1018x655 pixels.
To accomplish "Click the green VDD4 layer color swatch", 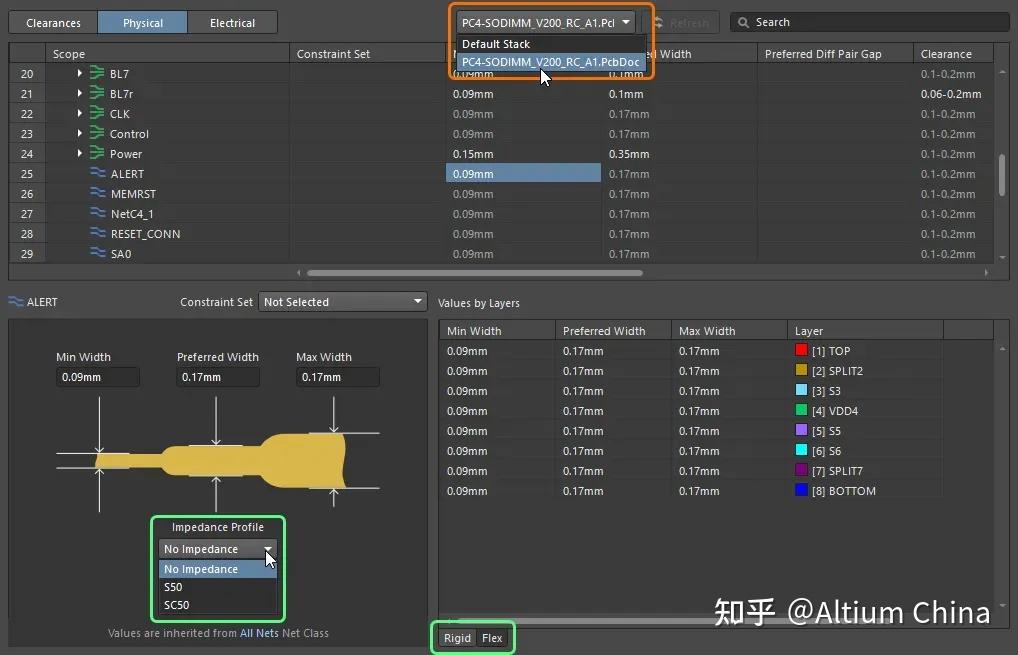I will click(x=801, y=410).
